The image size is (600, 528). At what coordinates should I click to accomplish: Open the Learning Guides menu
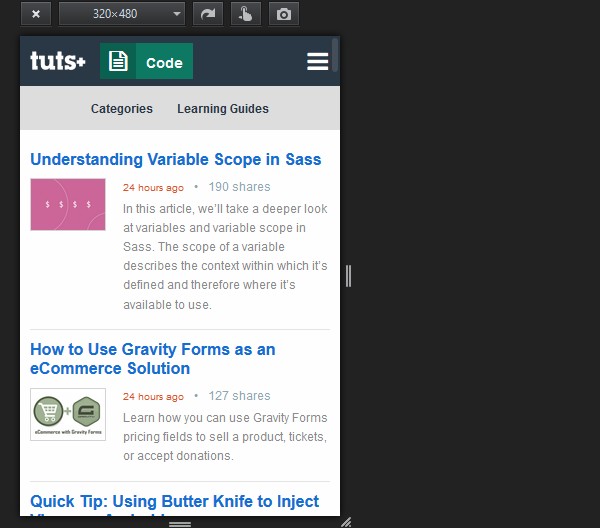point(223,109)
